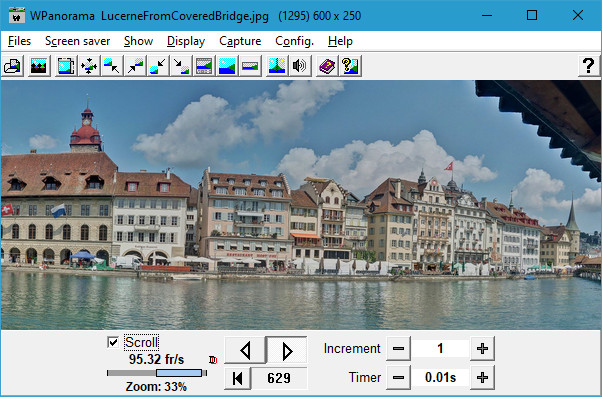This screenshot has width=602, height=397.
Task: Click the Zoom: 33% label
Action: point(156,386)
